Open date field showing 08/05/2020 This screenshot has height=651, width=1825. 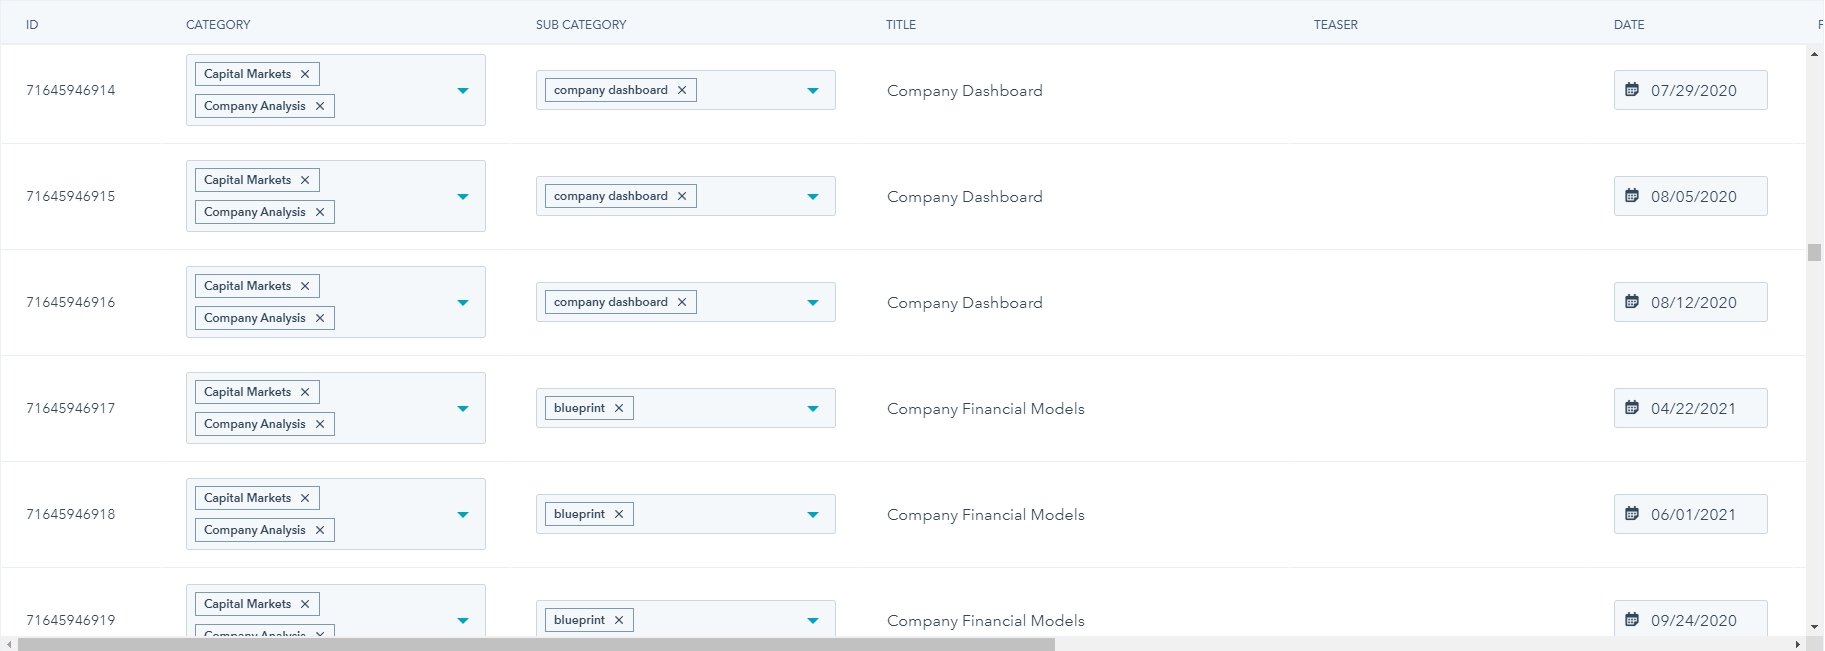point(1693,197)
